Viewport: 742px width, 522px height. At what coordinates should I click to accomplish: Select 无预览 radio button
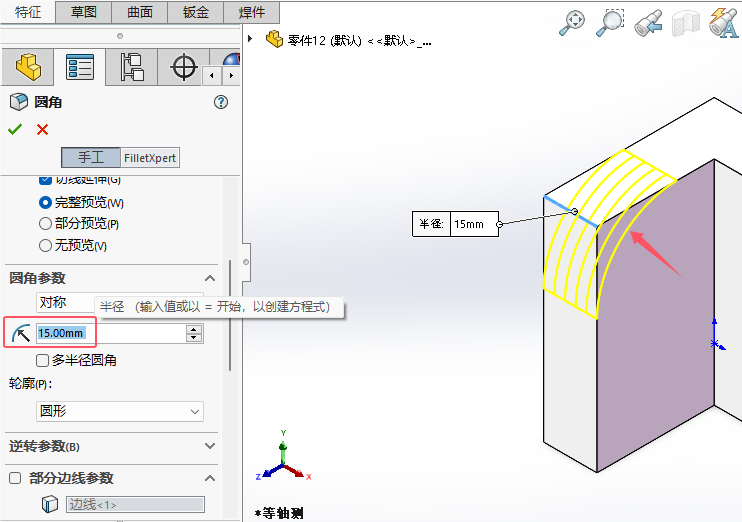point(45,245)
